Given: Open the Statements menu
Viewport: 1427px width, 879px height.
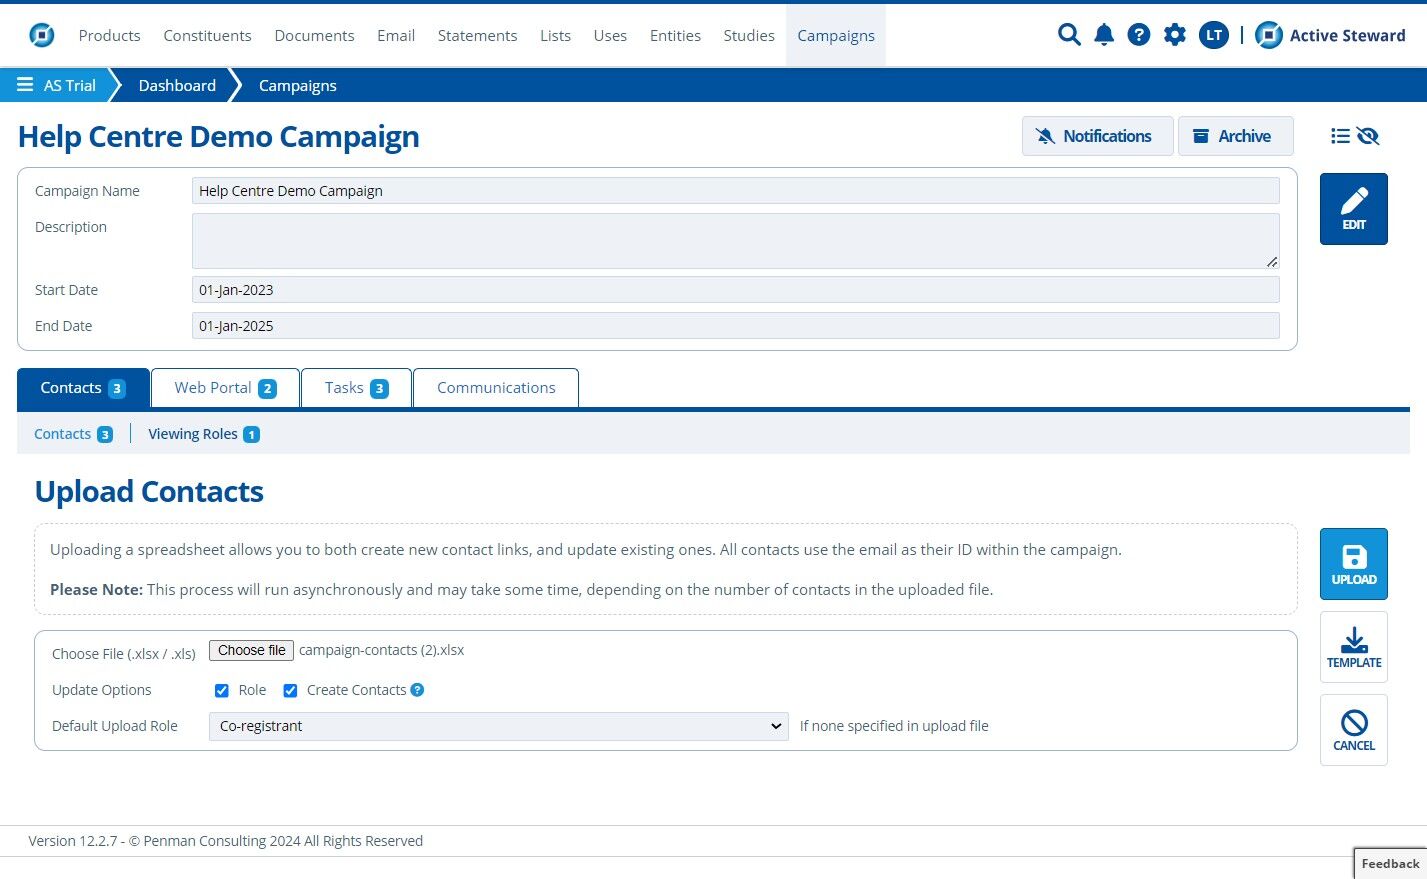Looking at the screenshot, I should (x=477, y=35).
